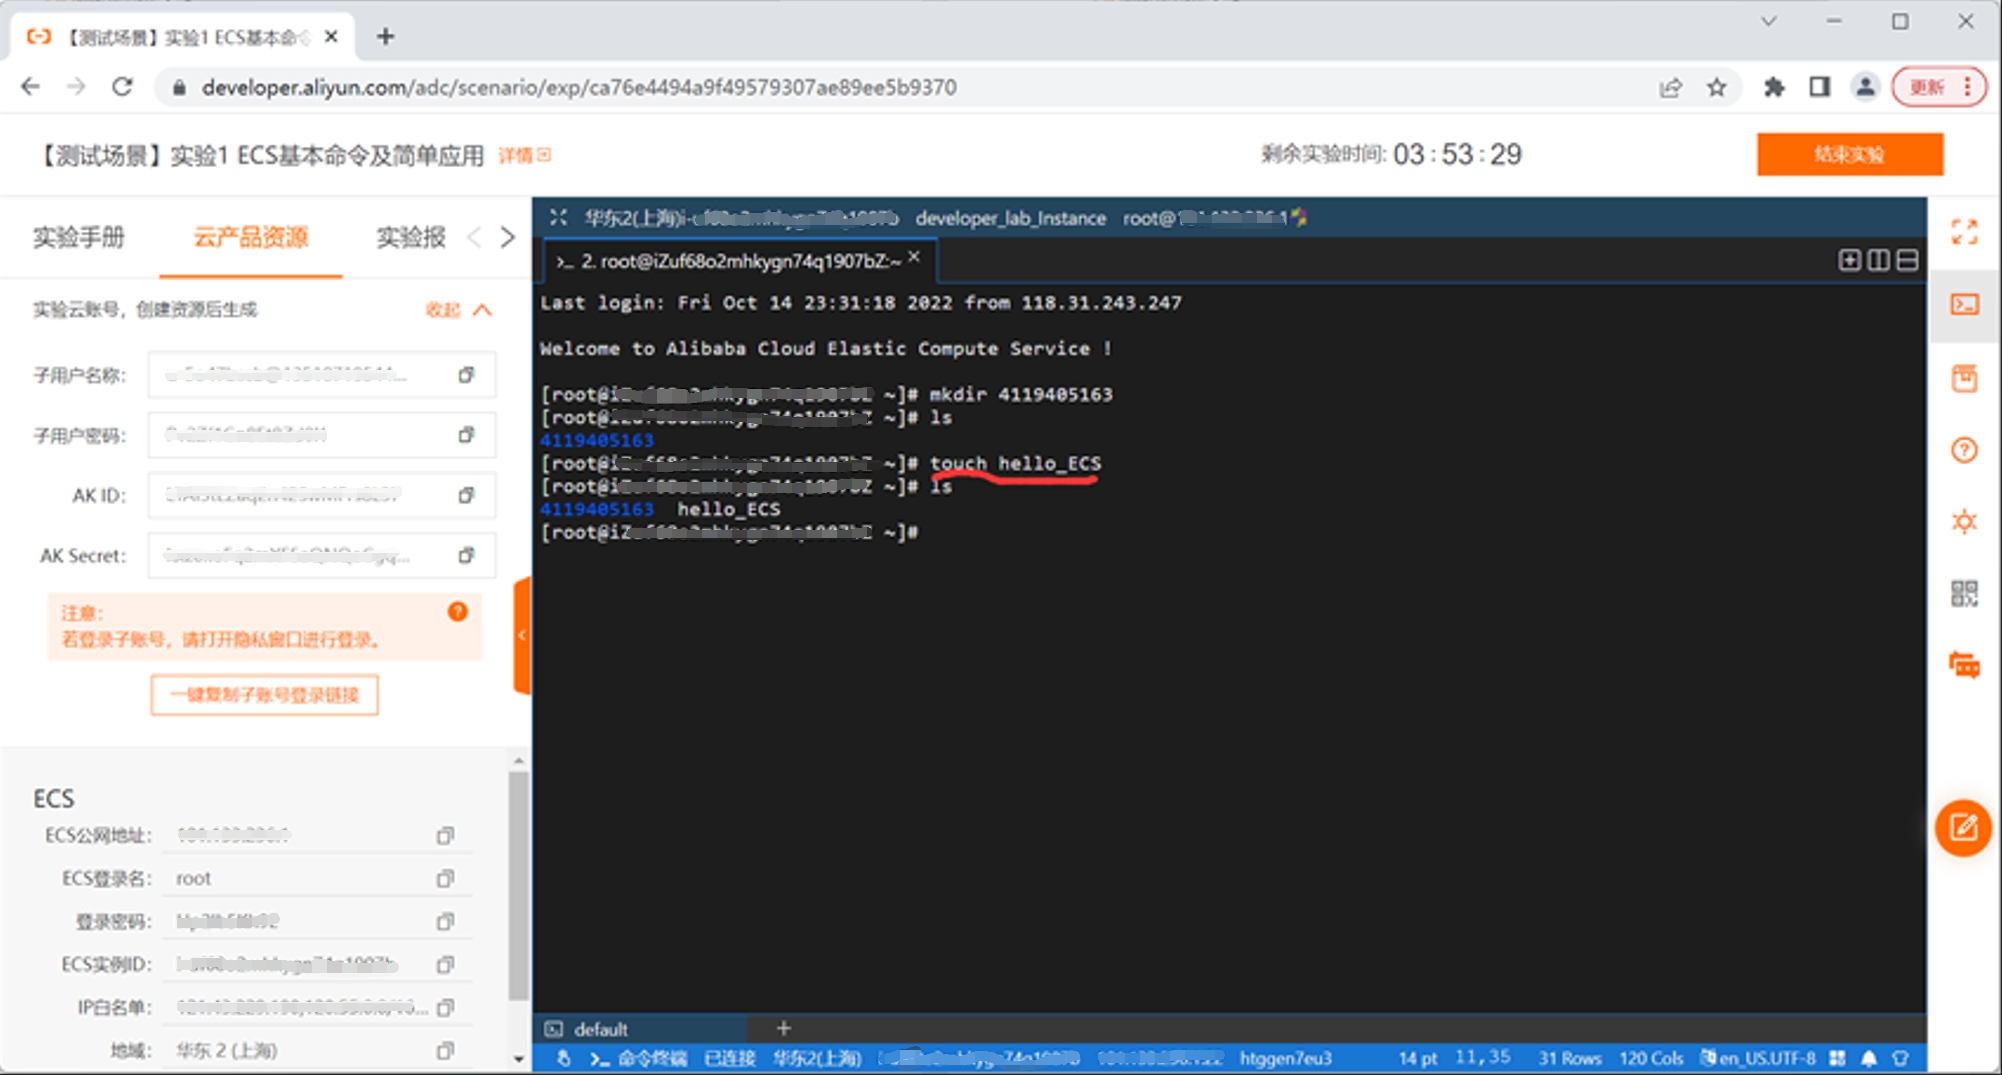Split the terminal vertically
The image size is (2002, 1075).
1878,260
